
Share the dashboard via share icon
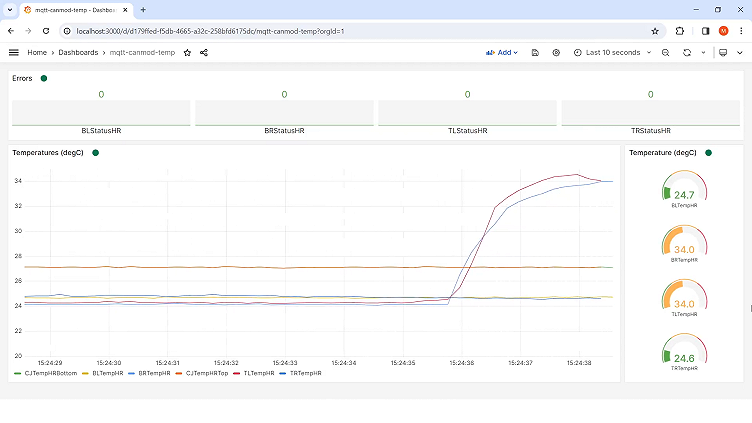(x=204, y=53)
